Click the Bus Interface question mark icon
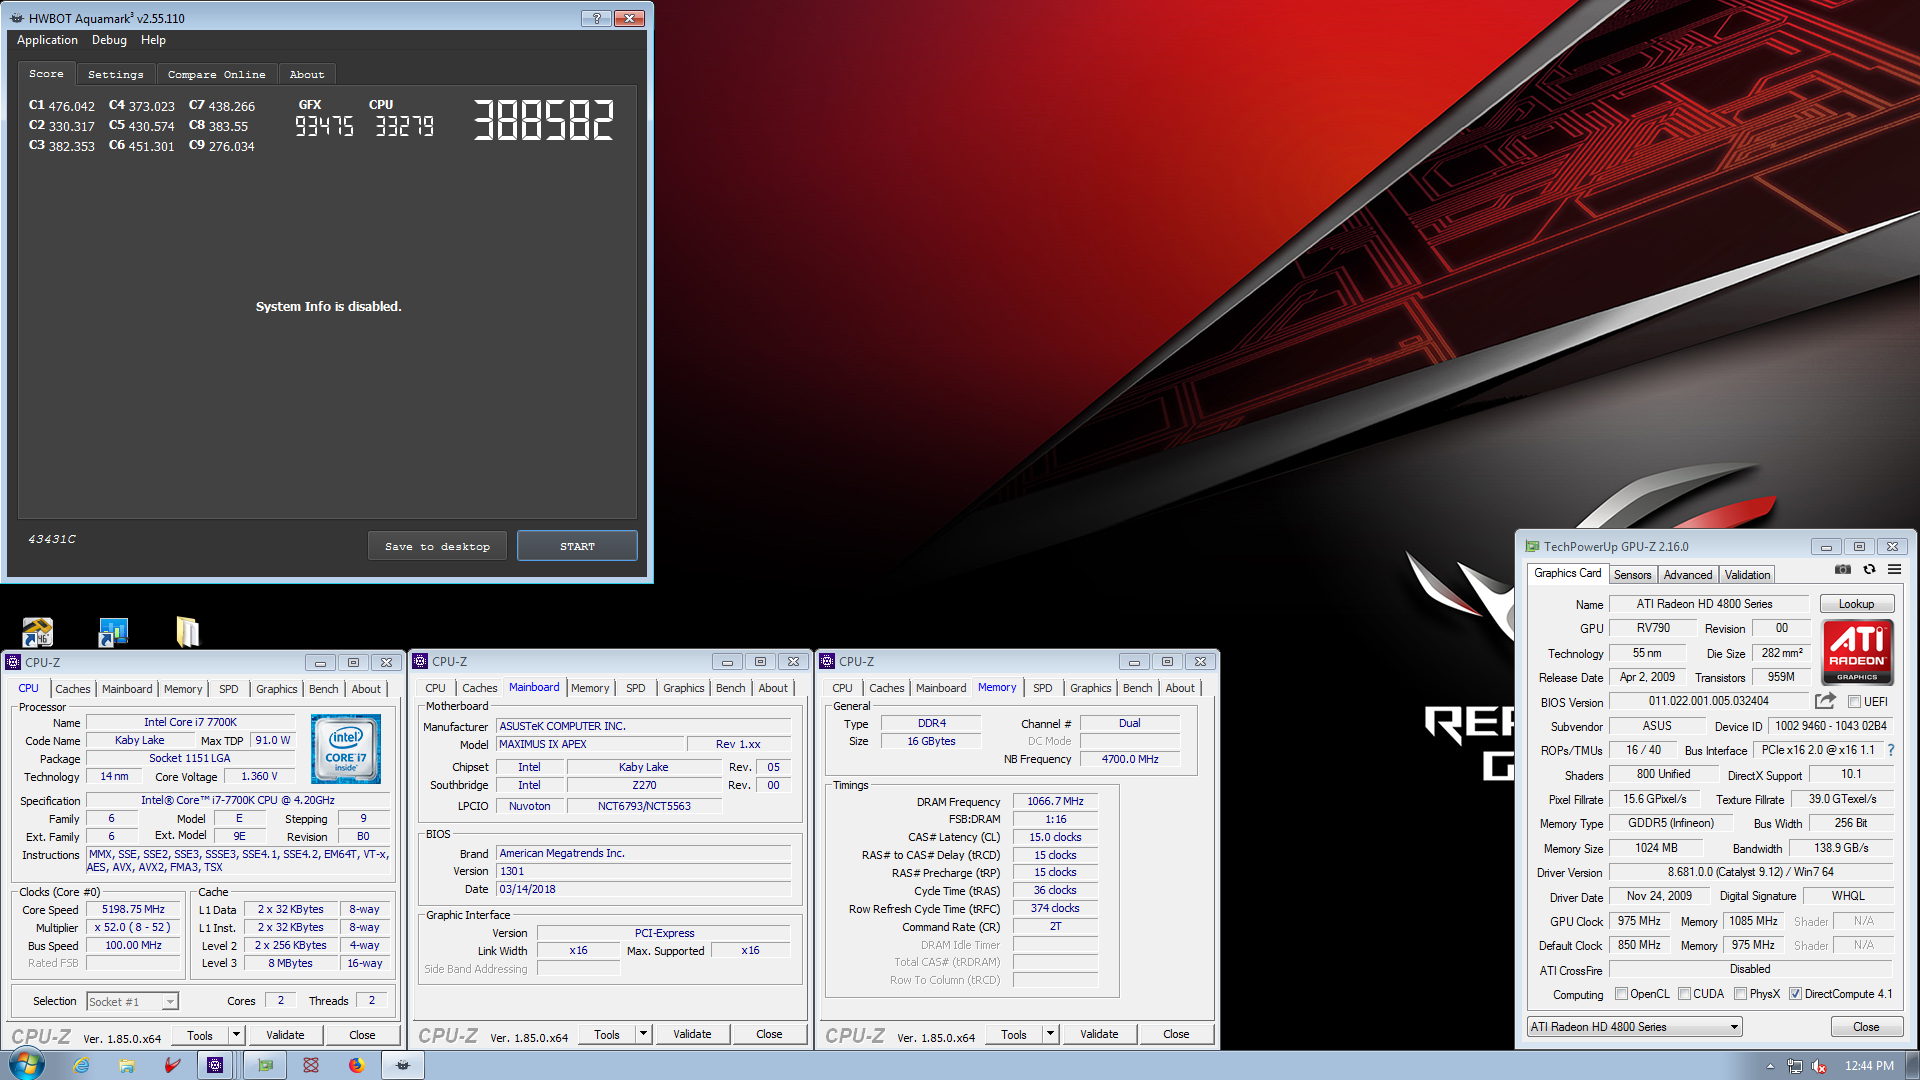Screen dimensions: 1920x1080 [1891, 750]
